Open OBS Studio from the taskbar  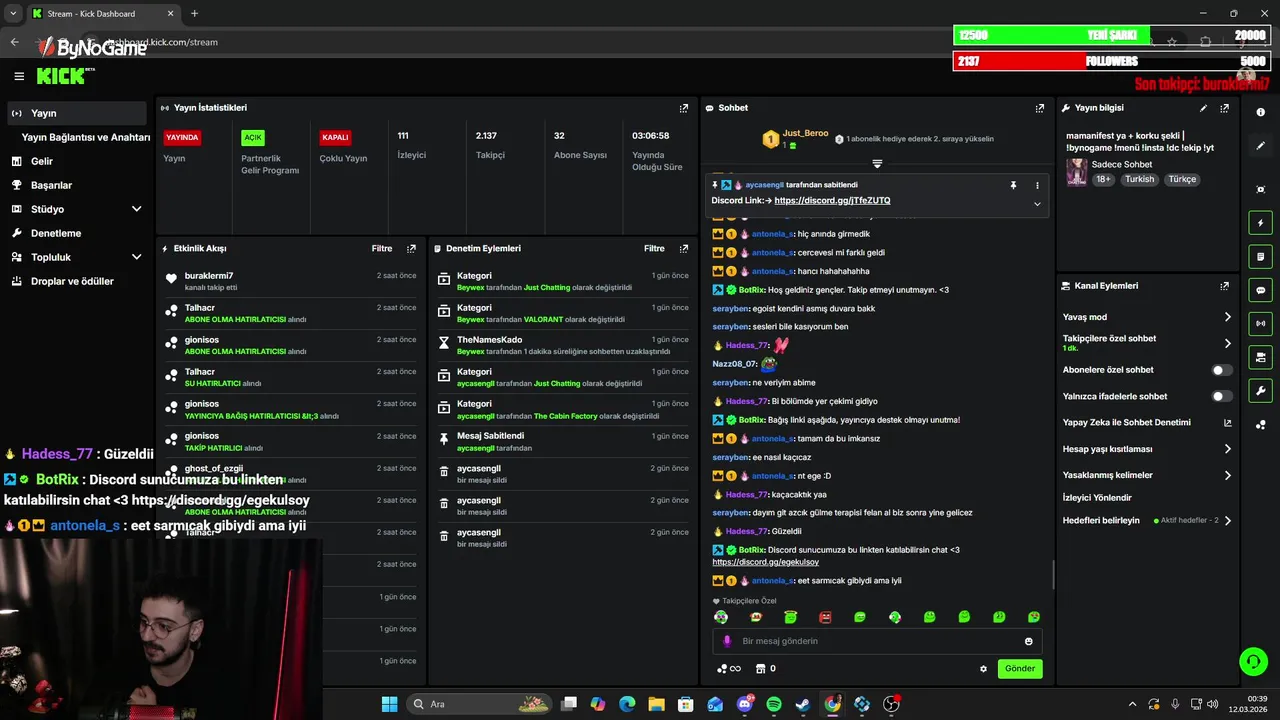pos(891,704)
